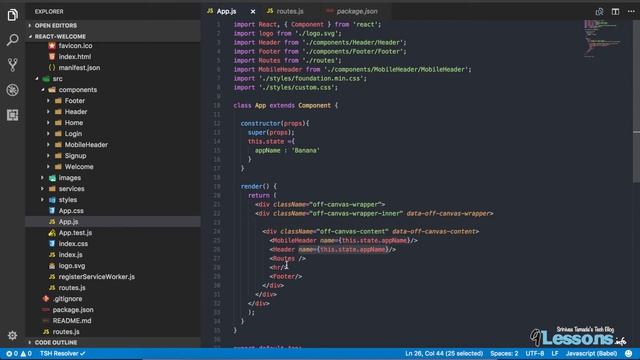
Task: Change language mode from Javascript (Babel)
Action: tap(591, 353)
